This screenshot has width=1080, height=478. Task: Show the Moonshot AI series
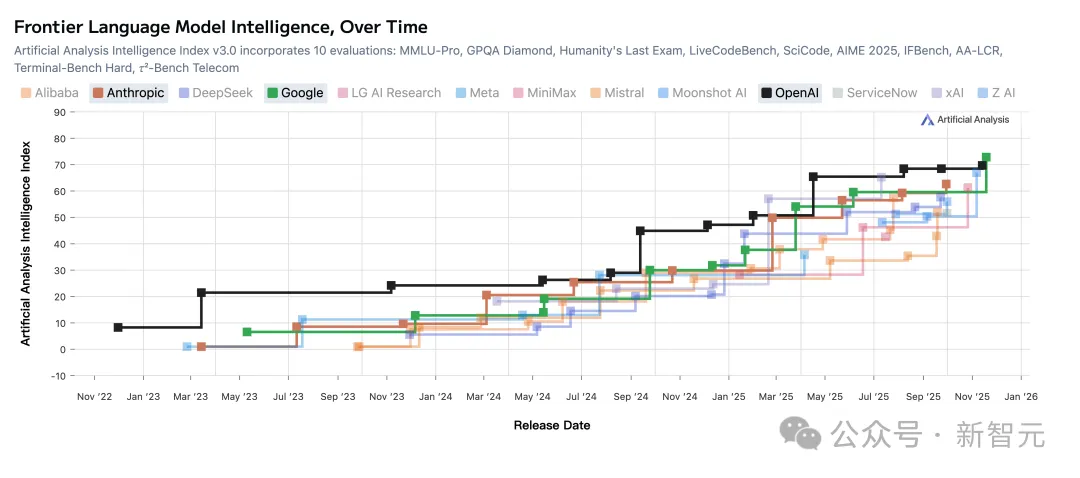coord(701,93)
